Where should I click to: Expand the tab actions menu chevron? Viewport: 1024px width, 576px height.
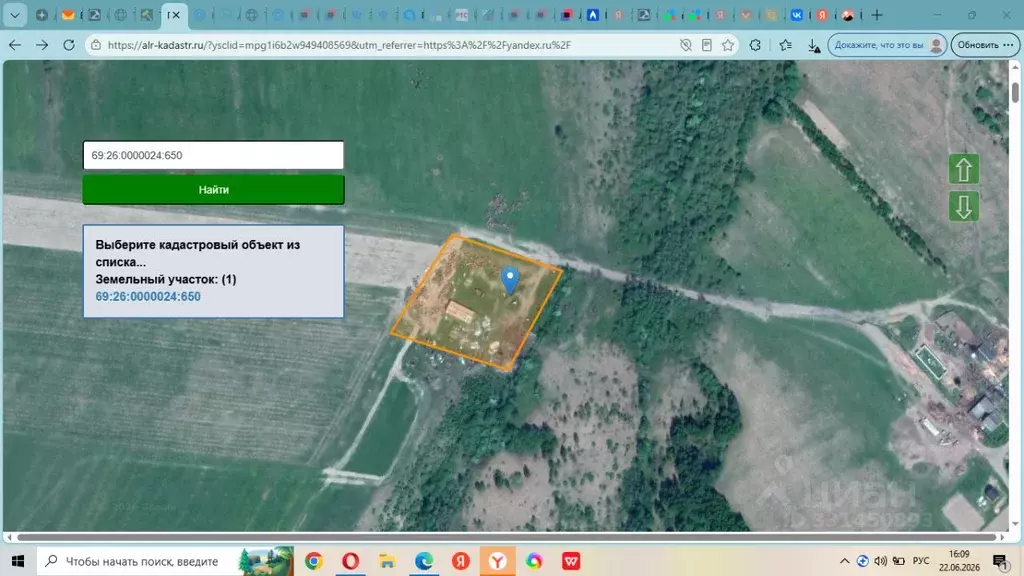(x=14, y=15)
